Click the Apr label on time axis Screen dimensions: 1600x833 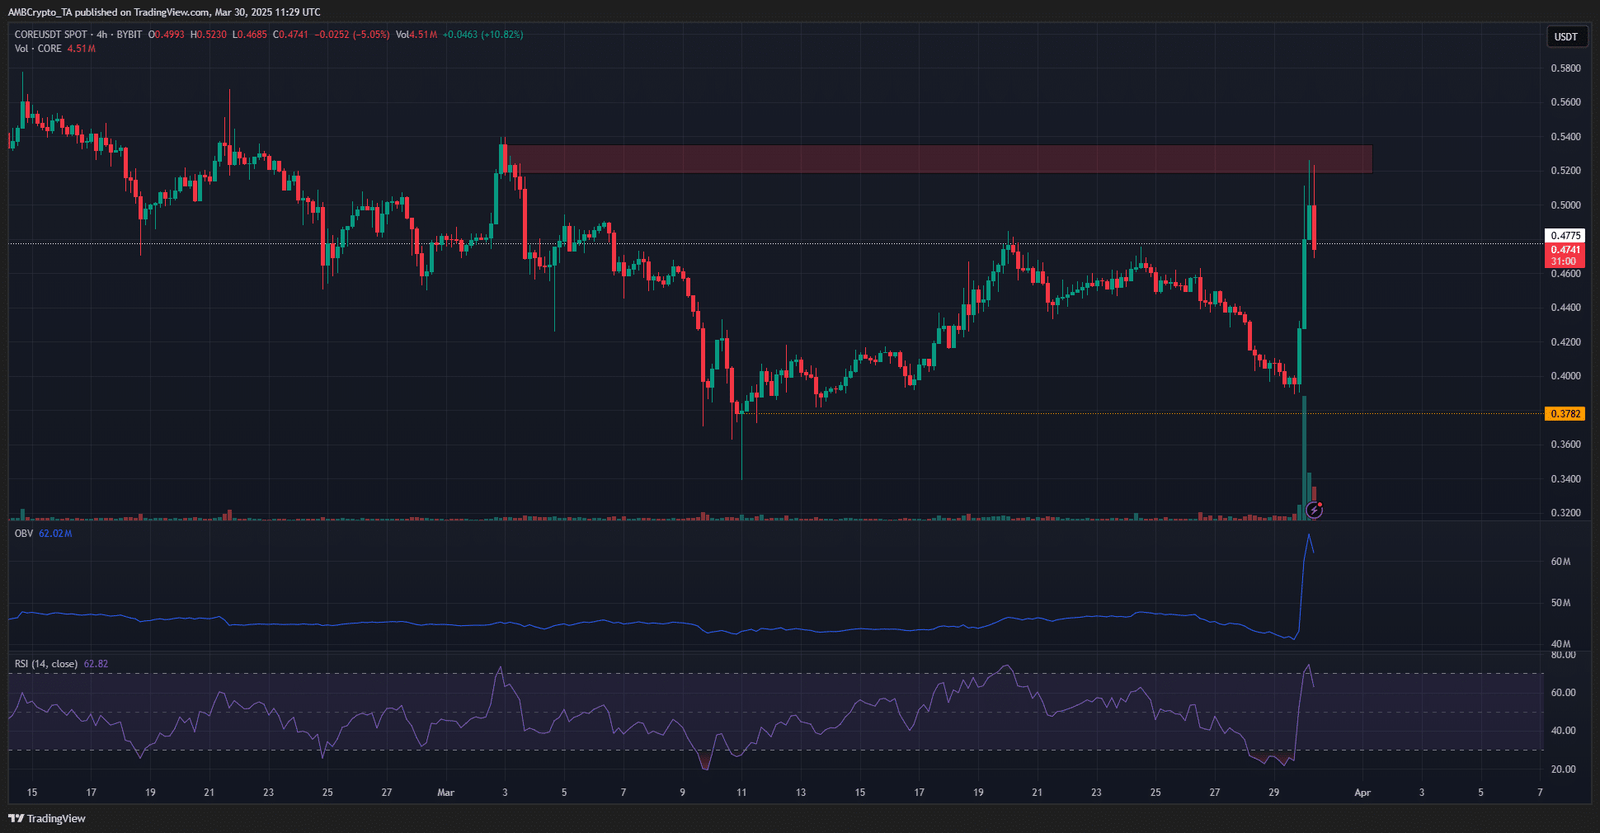click(x=1362, y=793)
